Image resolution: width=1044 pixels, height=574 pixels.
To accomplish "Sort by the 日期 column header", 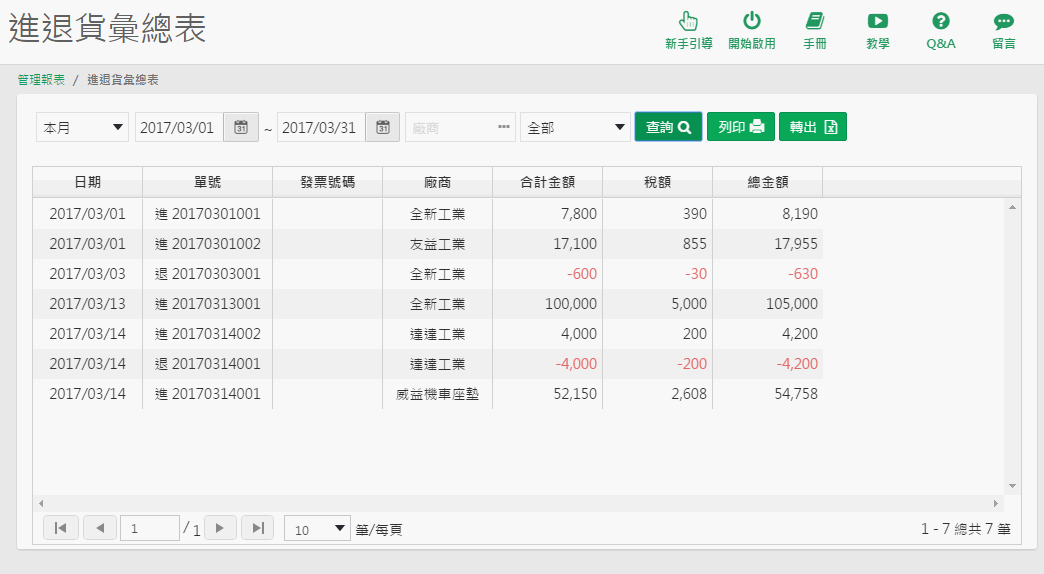I will tap(87, 182).
